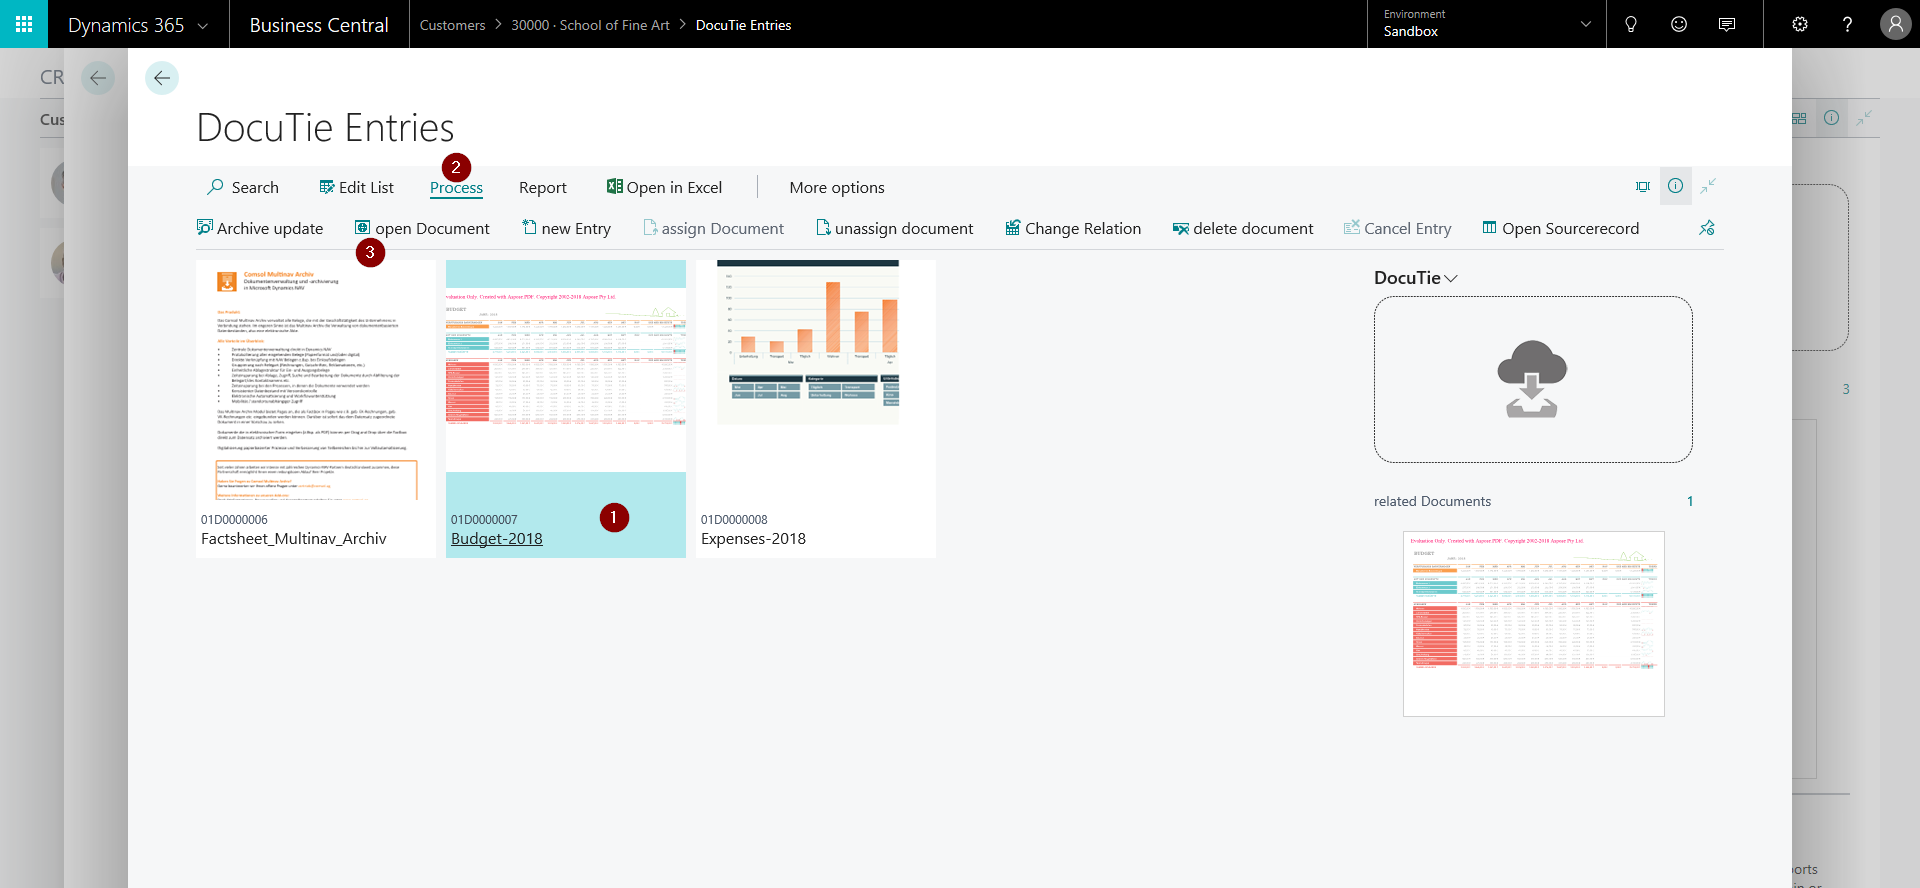Click Open in Excel
1920x888 pixels.
664,187
